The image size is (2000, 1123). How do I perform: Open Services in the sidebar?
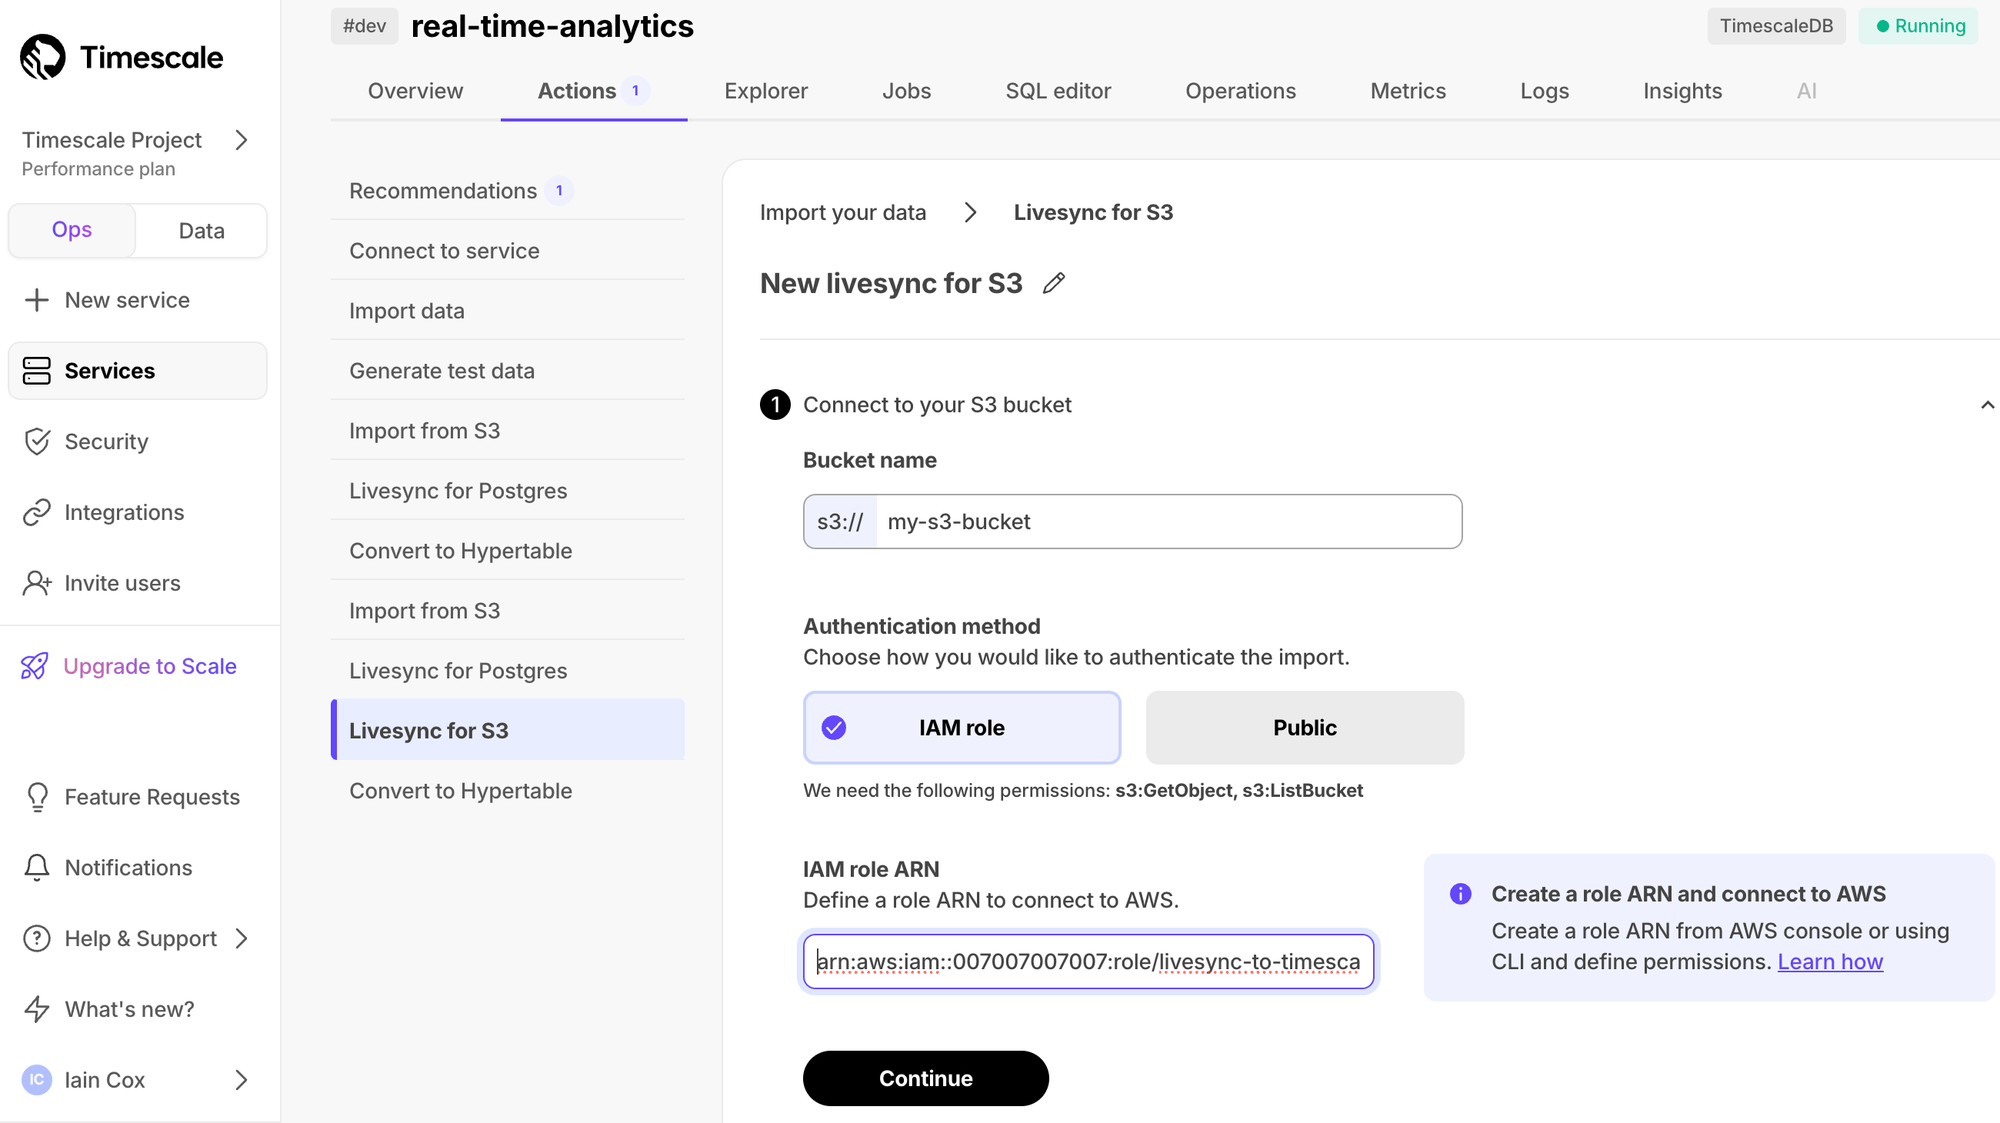point(138,371)
